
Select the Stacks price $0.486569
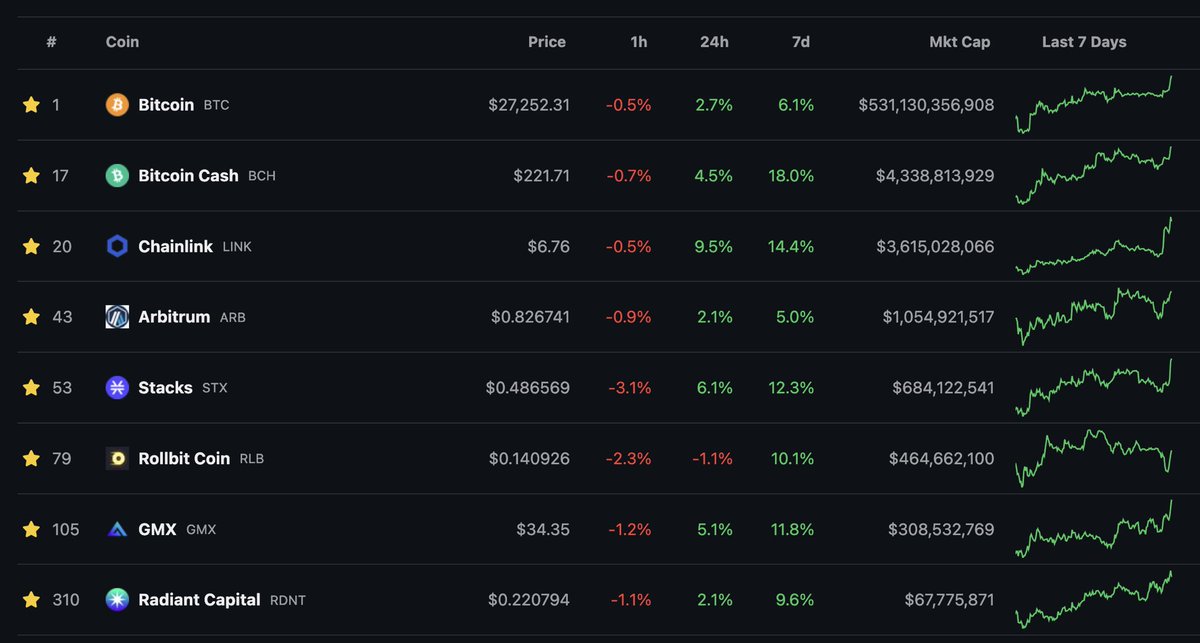click(x=528, y=387)
